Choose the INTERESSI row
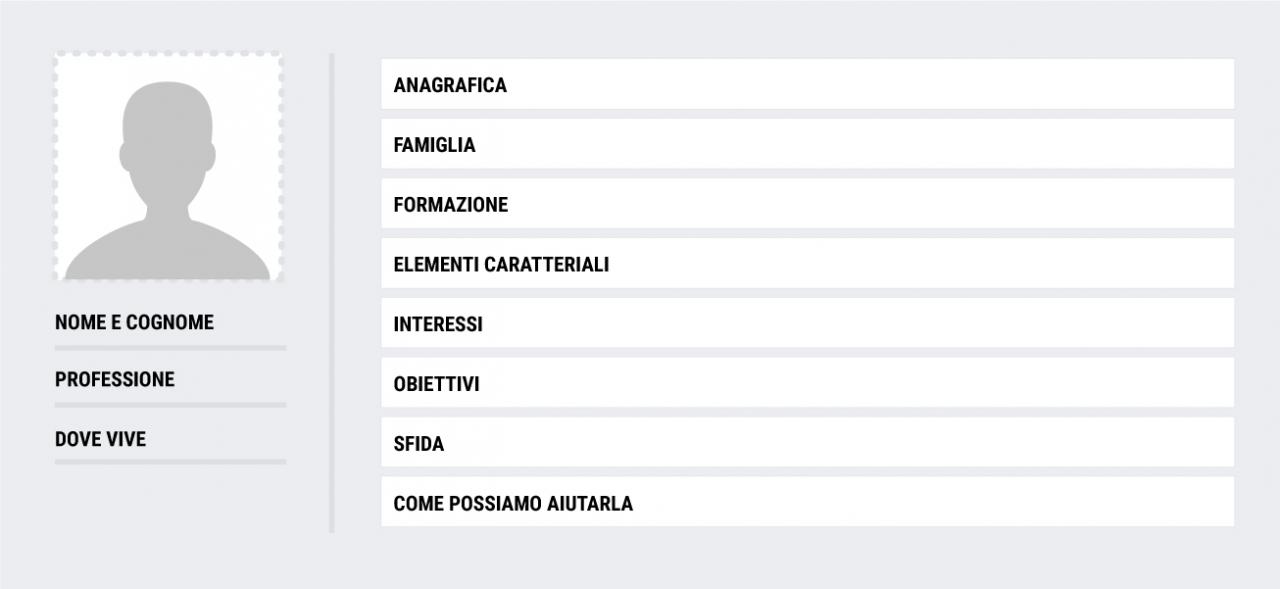The width and height of the screenshot is (1280, 589). pyautogui.click(x=807, y=323)
